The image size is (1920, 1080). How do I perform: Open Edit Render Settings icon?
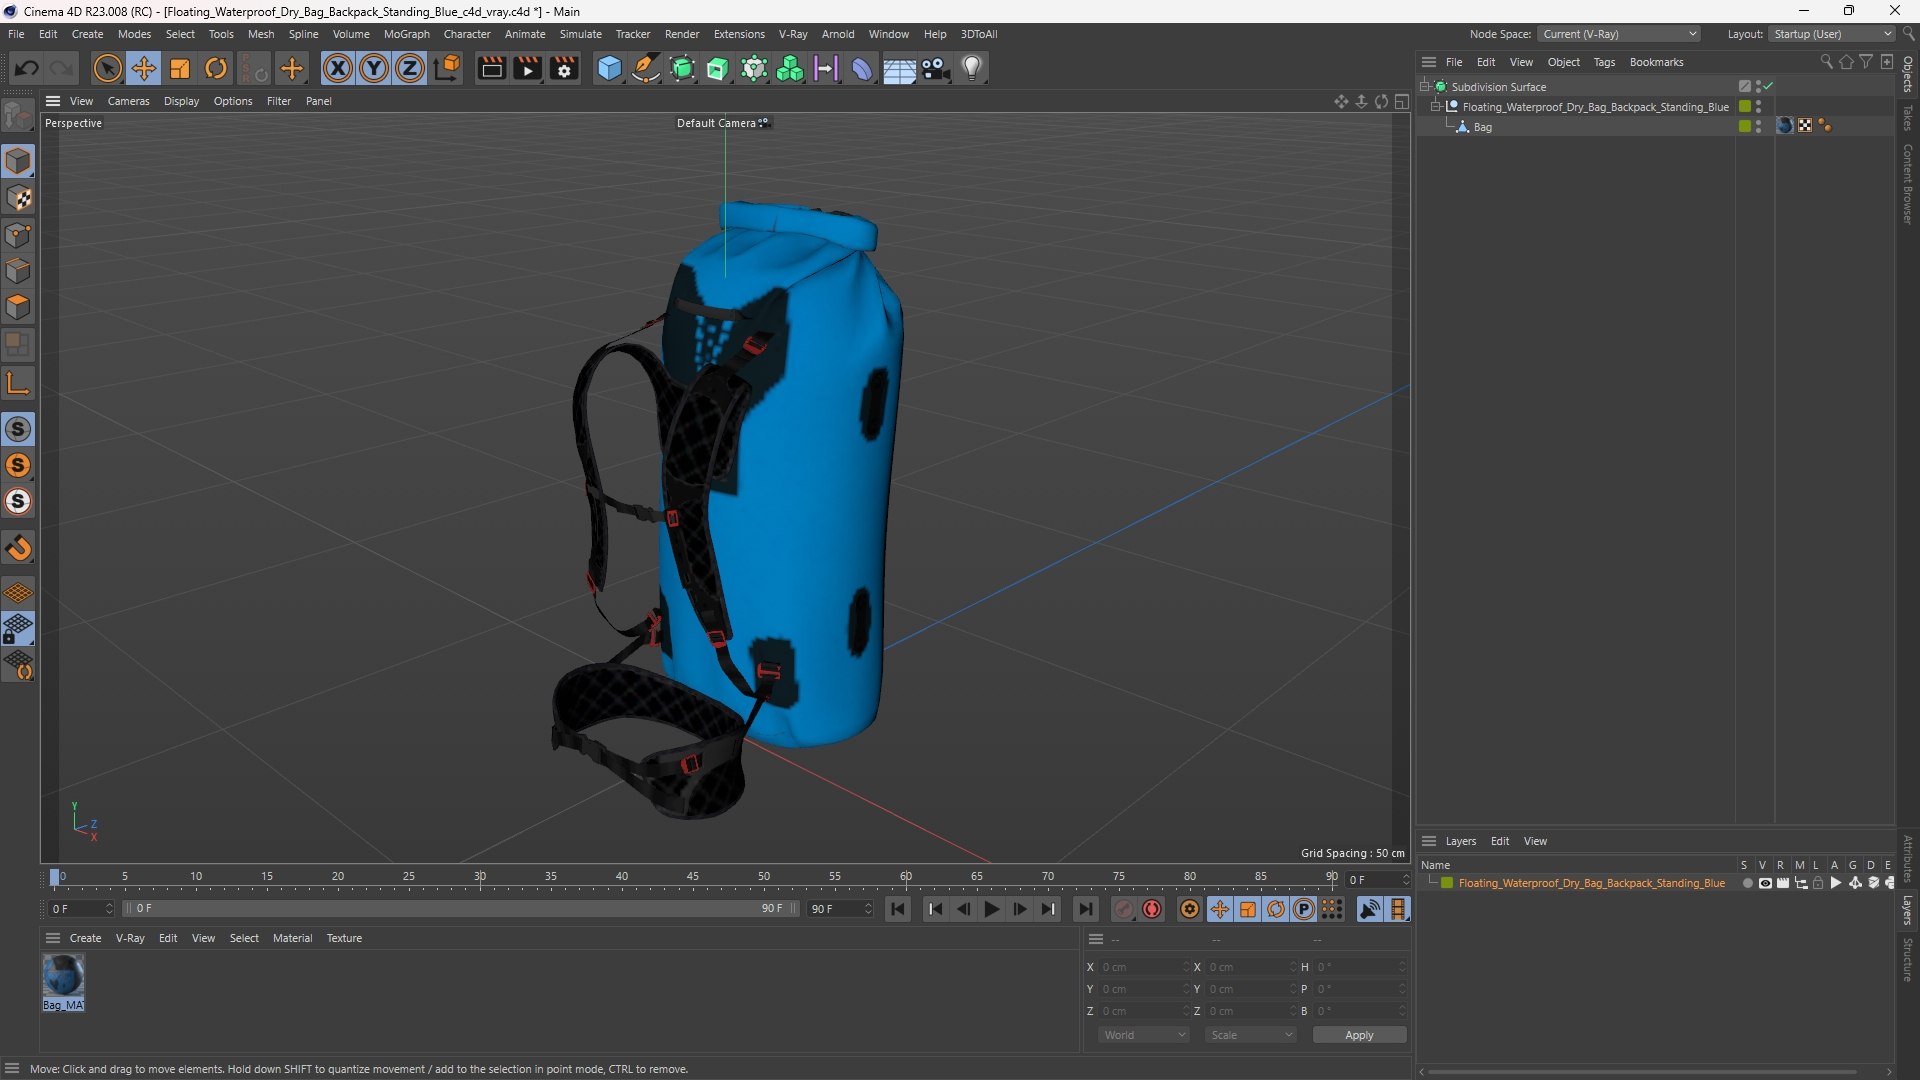pyautogui.click(x=565, y=69)
